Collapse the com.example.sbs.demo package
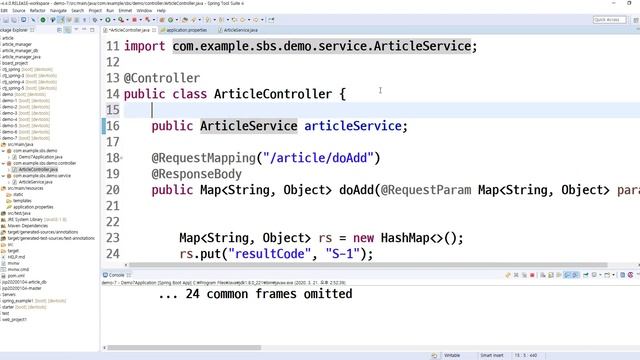This screenshot has width=640, height=360. pyautogui.click(x=3, y=151)
